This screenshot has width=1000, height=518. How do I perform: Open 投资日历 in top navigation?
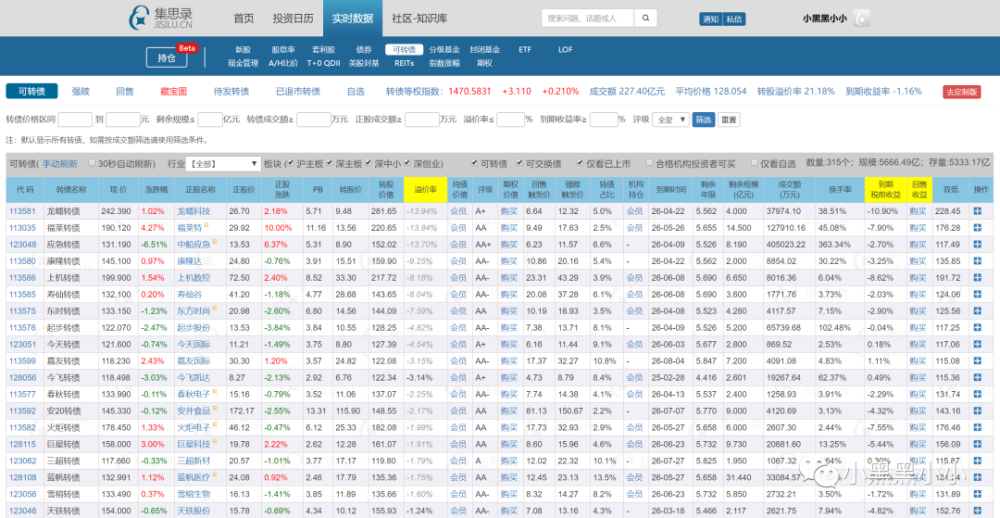click(x=293, y=18)
